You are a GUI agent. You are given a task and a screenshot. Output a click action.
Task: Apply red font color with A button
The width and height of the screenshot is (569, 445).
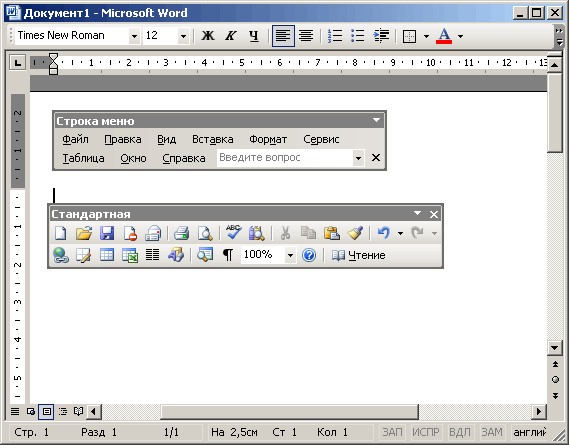point(444,36)
